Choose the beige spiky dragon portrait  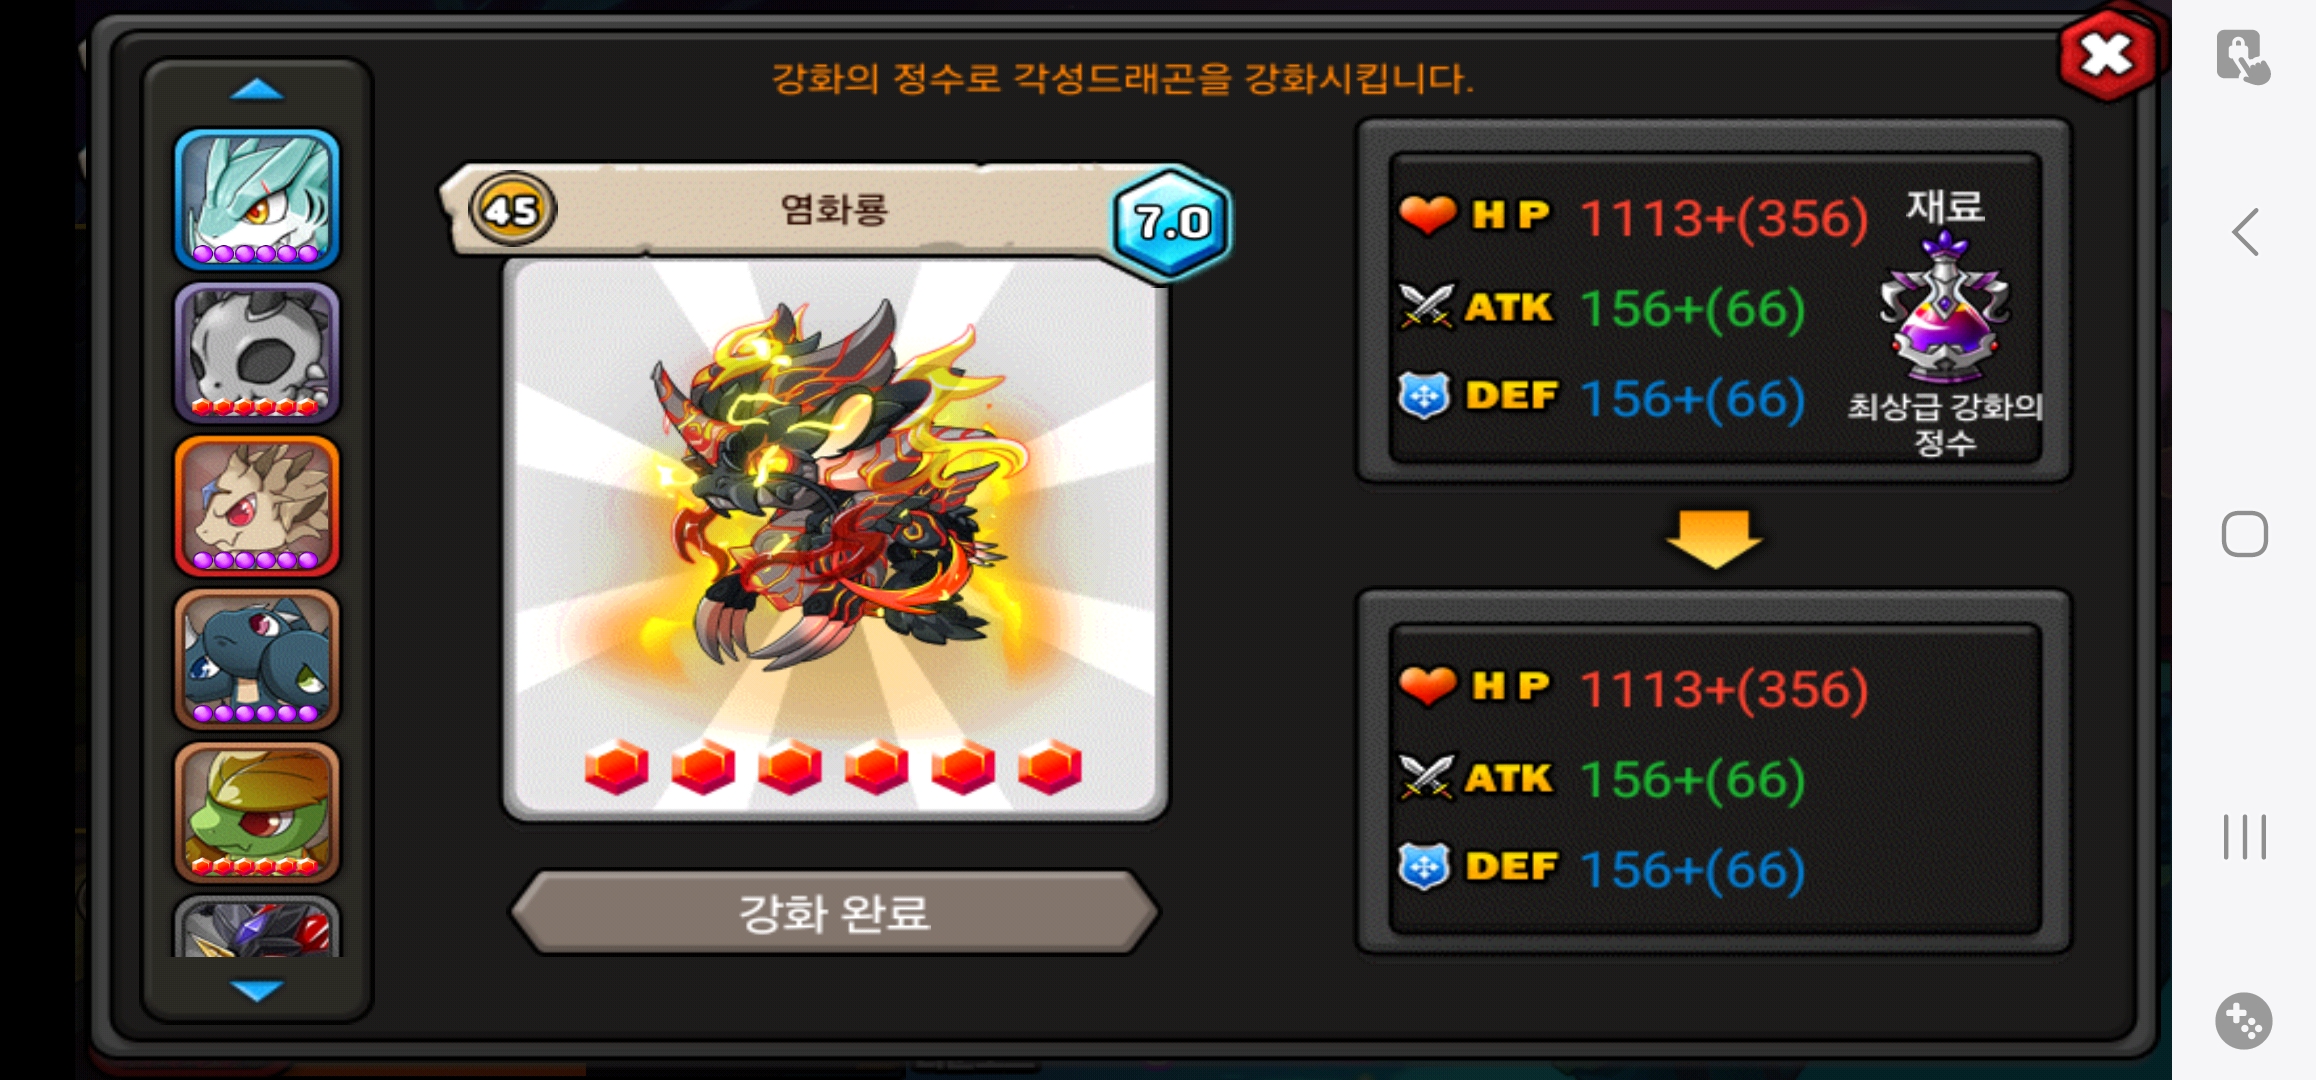click(257, 505)
